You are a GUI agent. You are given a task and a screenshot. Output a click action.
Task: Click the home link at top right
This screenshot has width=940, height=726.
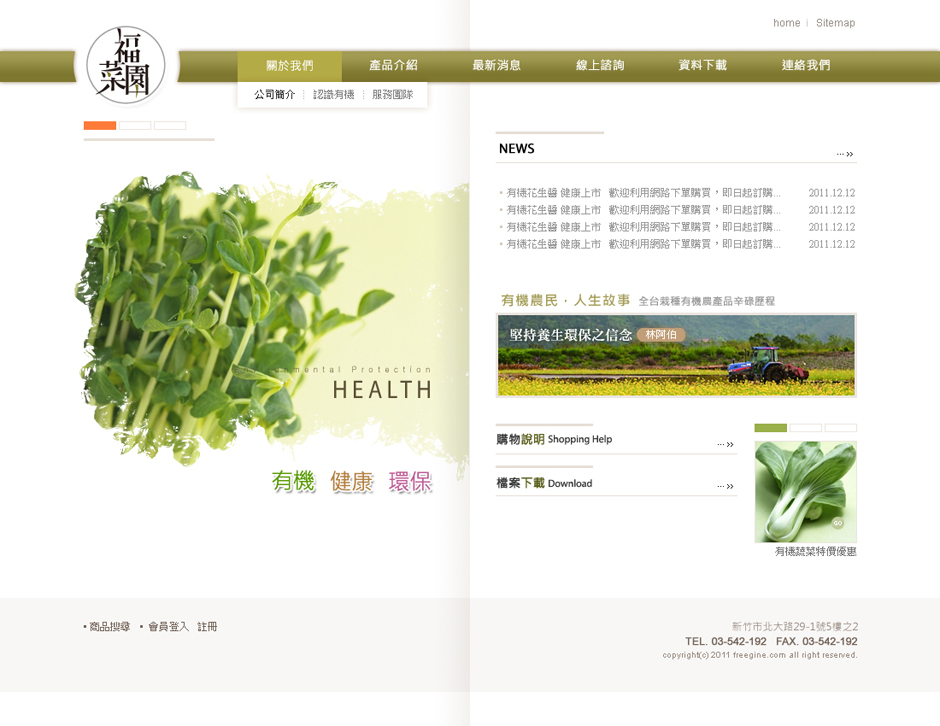[x=786, y=23]
